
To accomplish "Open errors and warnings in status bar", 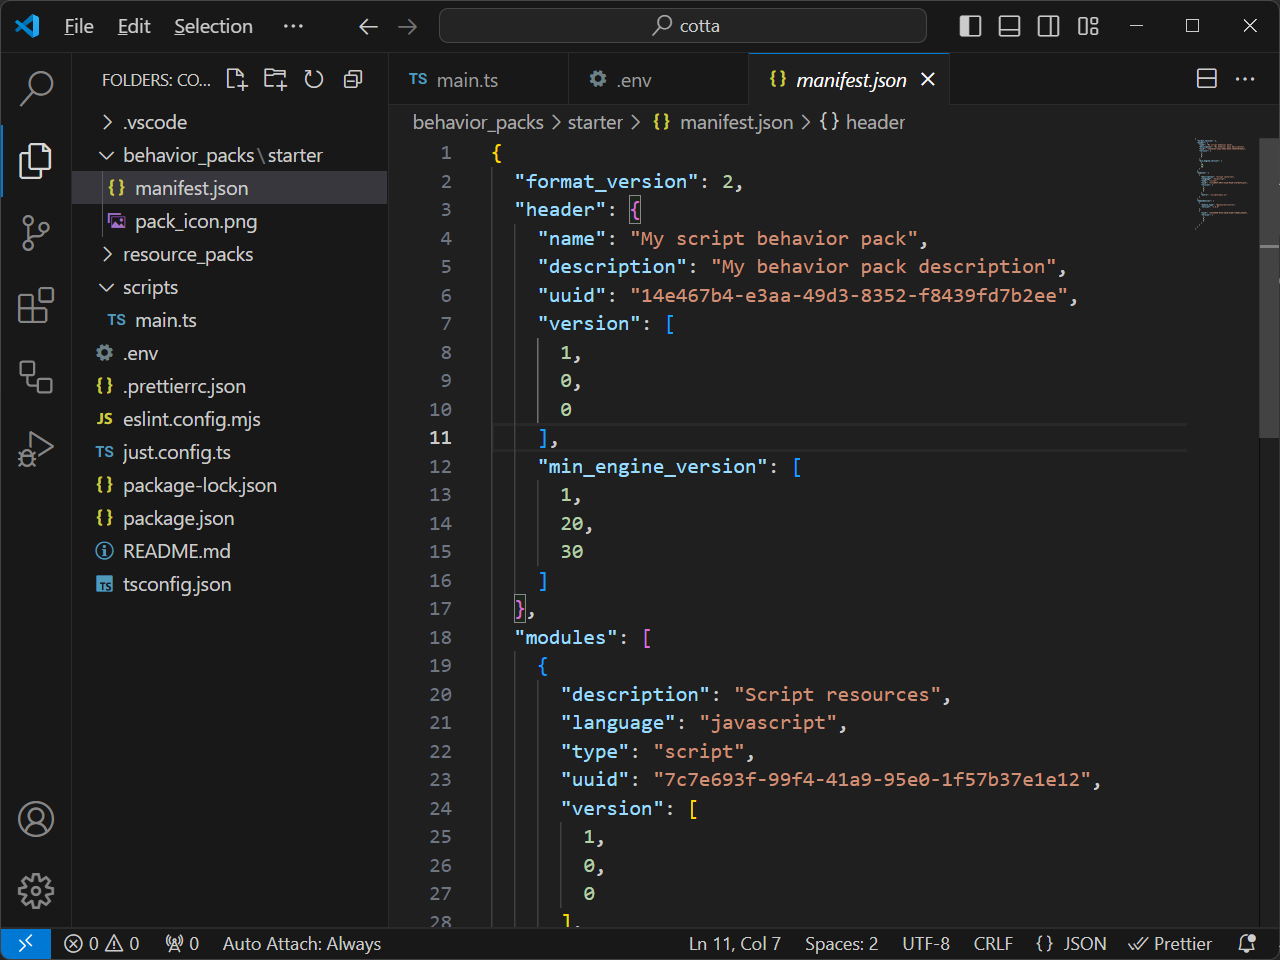I will click(x=102, y=943).
